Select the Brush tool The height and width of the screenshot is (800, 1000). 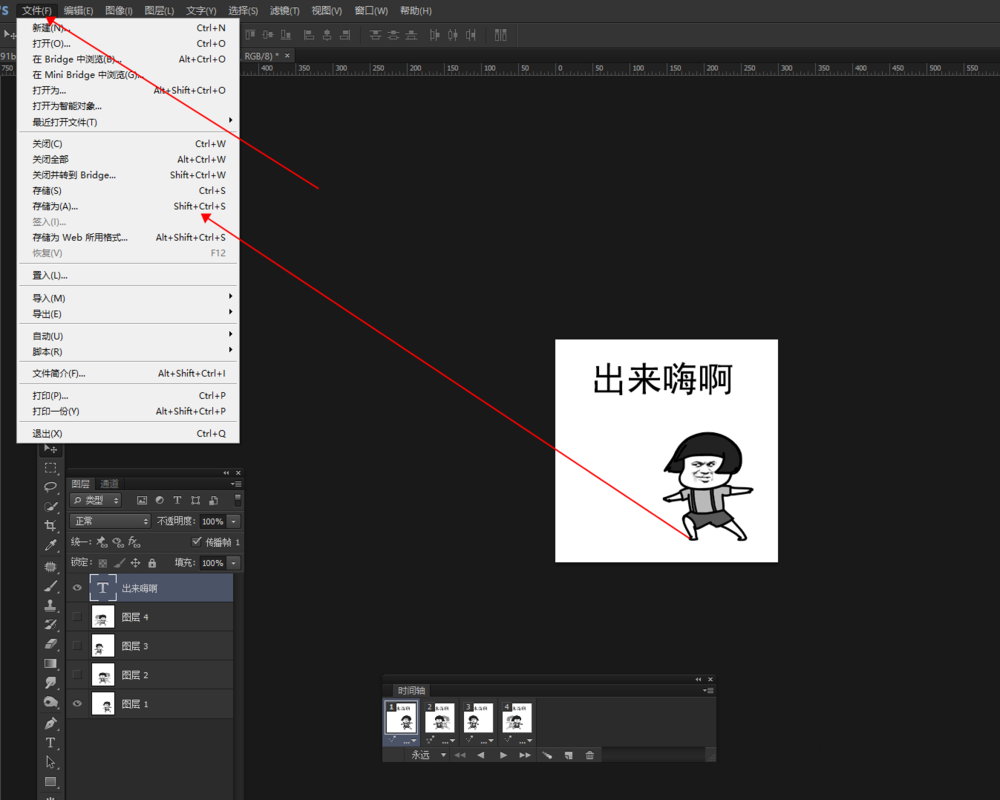coord(50,586)
